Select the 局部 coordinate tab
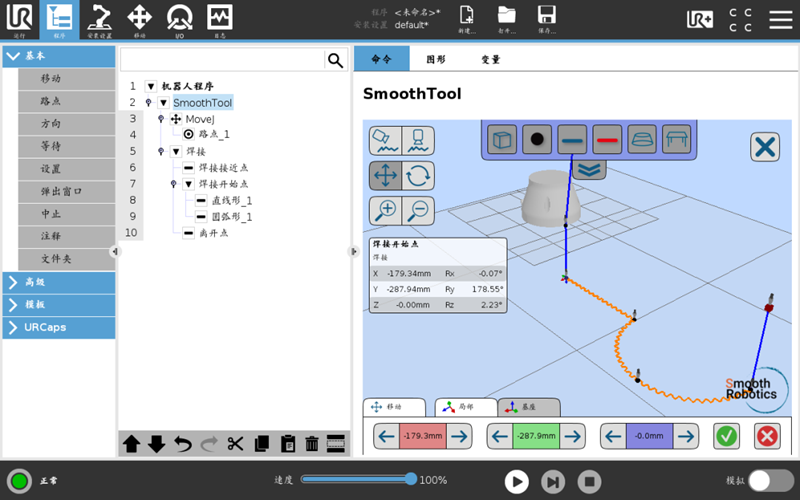Image resolution: width=800 pixels, height=500 pixels. click(x=466, y=407)
